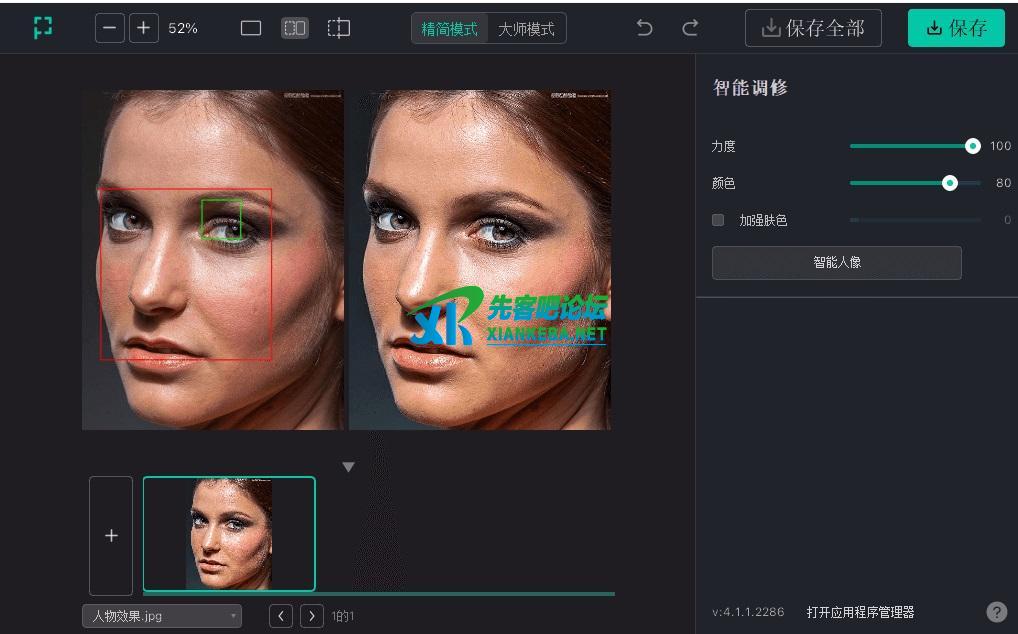
Task: Click the 智能人像 button
Action: (836, 263)
